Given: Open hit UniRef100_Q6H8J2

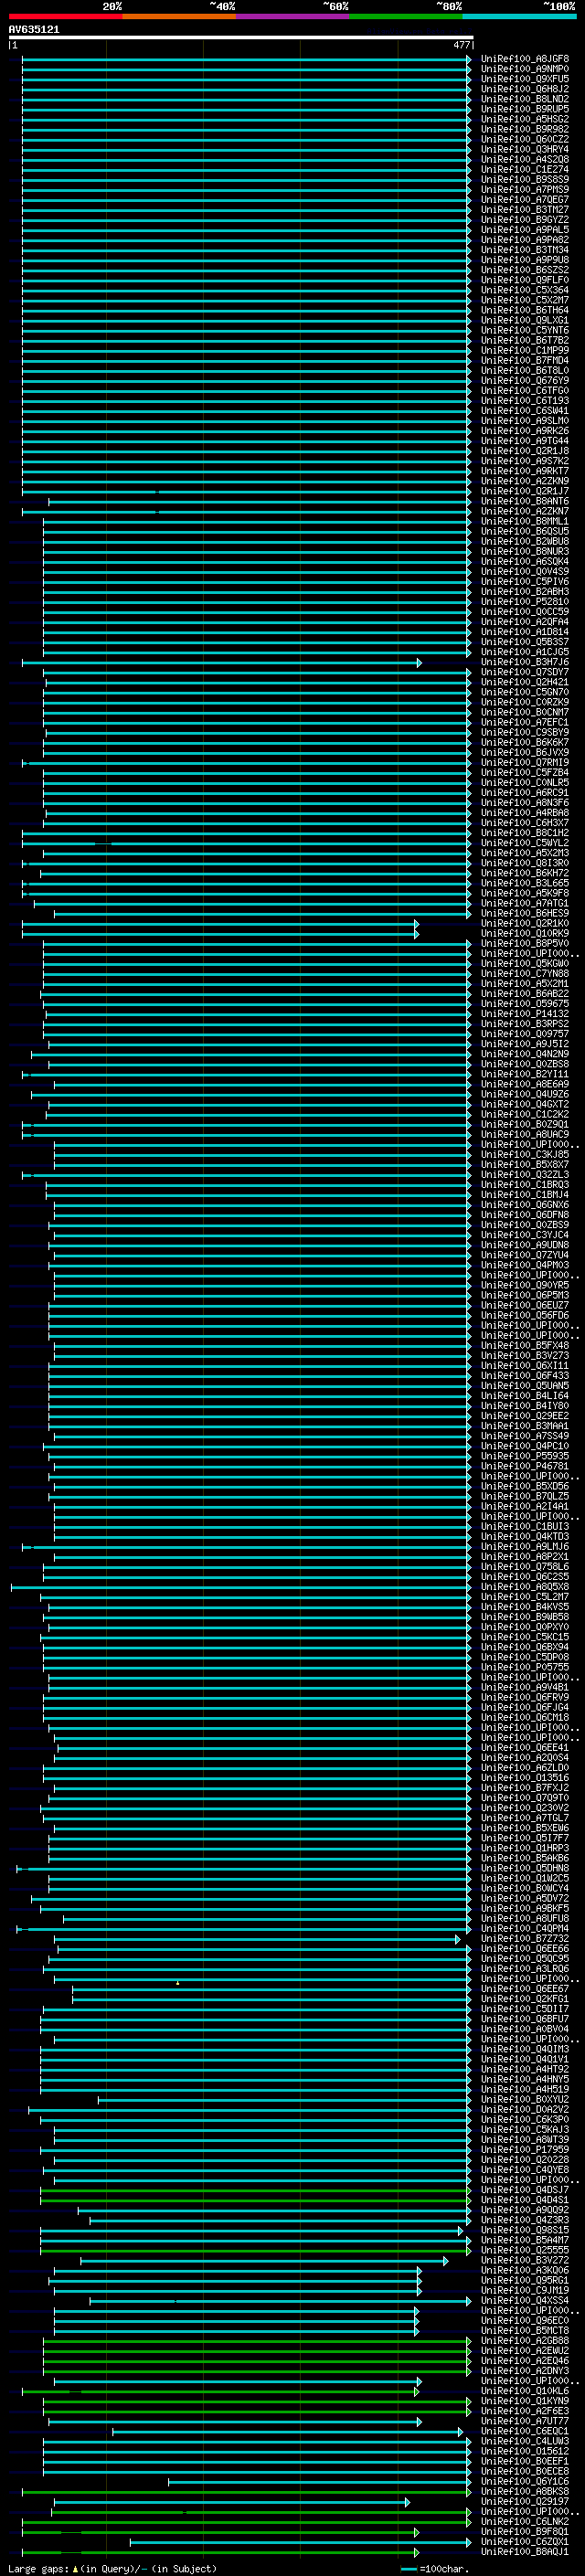Looking at the screenshot, I should coord(525,89).
